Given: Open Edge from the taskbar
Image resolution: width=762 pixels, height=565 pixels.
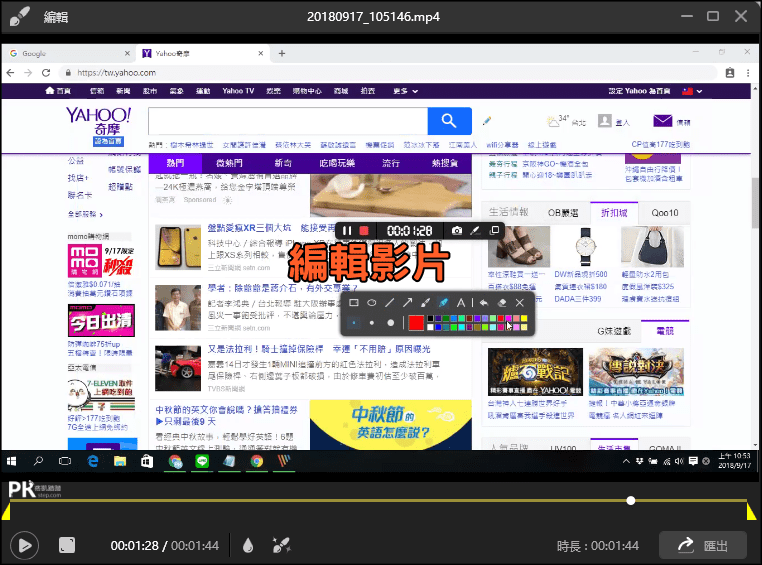Looking at the screenshot, I should tap(92, 461).
